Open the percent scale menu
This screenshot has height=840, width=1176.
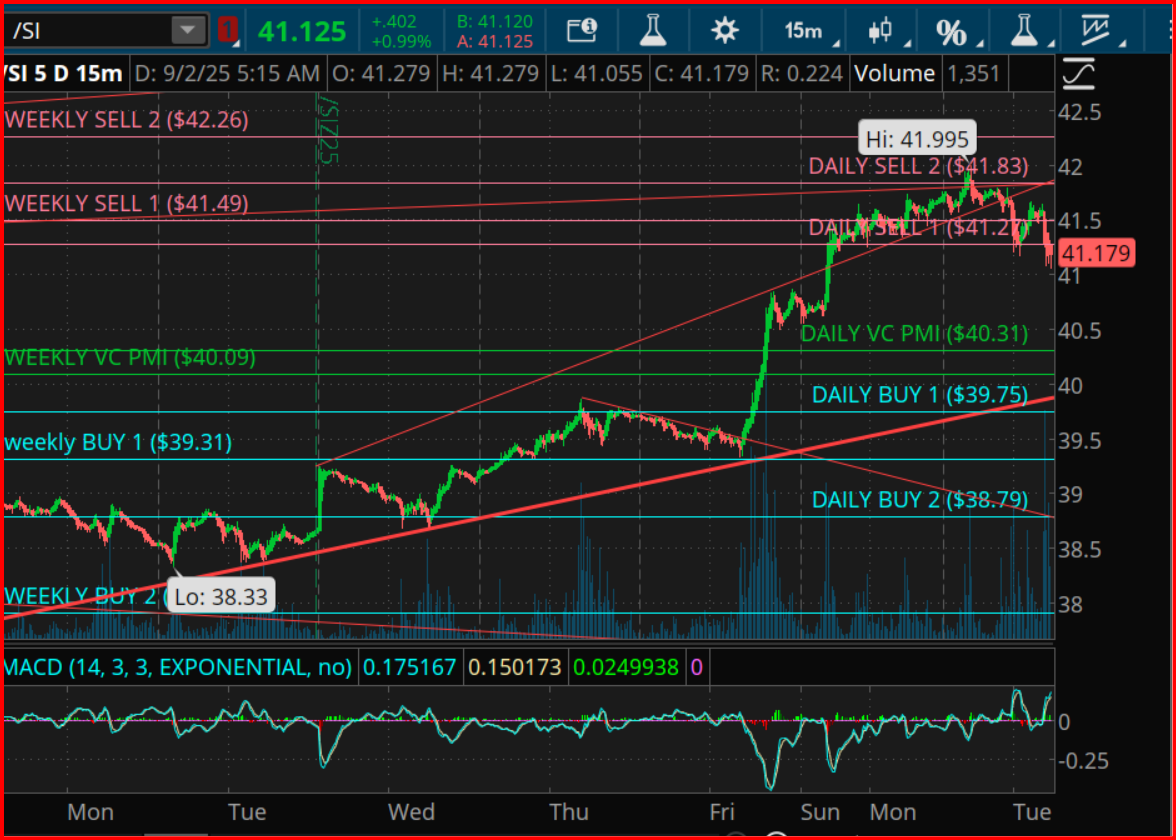(x=953, y=32)
